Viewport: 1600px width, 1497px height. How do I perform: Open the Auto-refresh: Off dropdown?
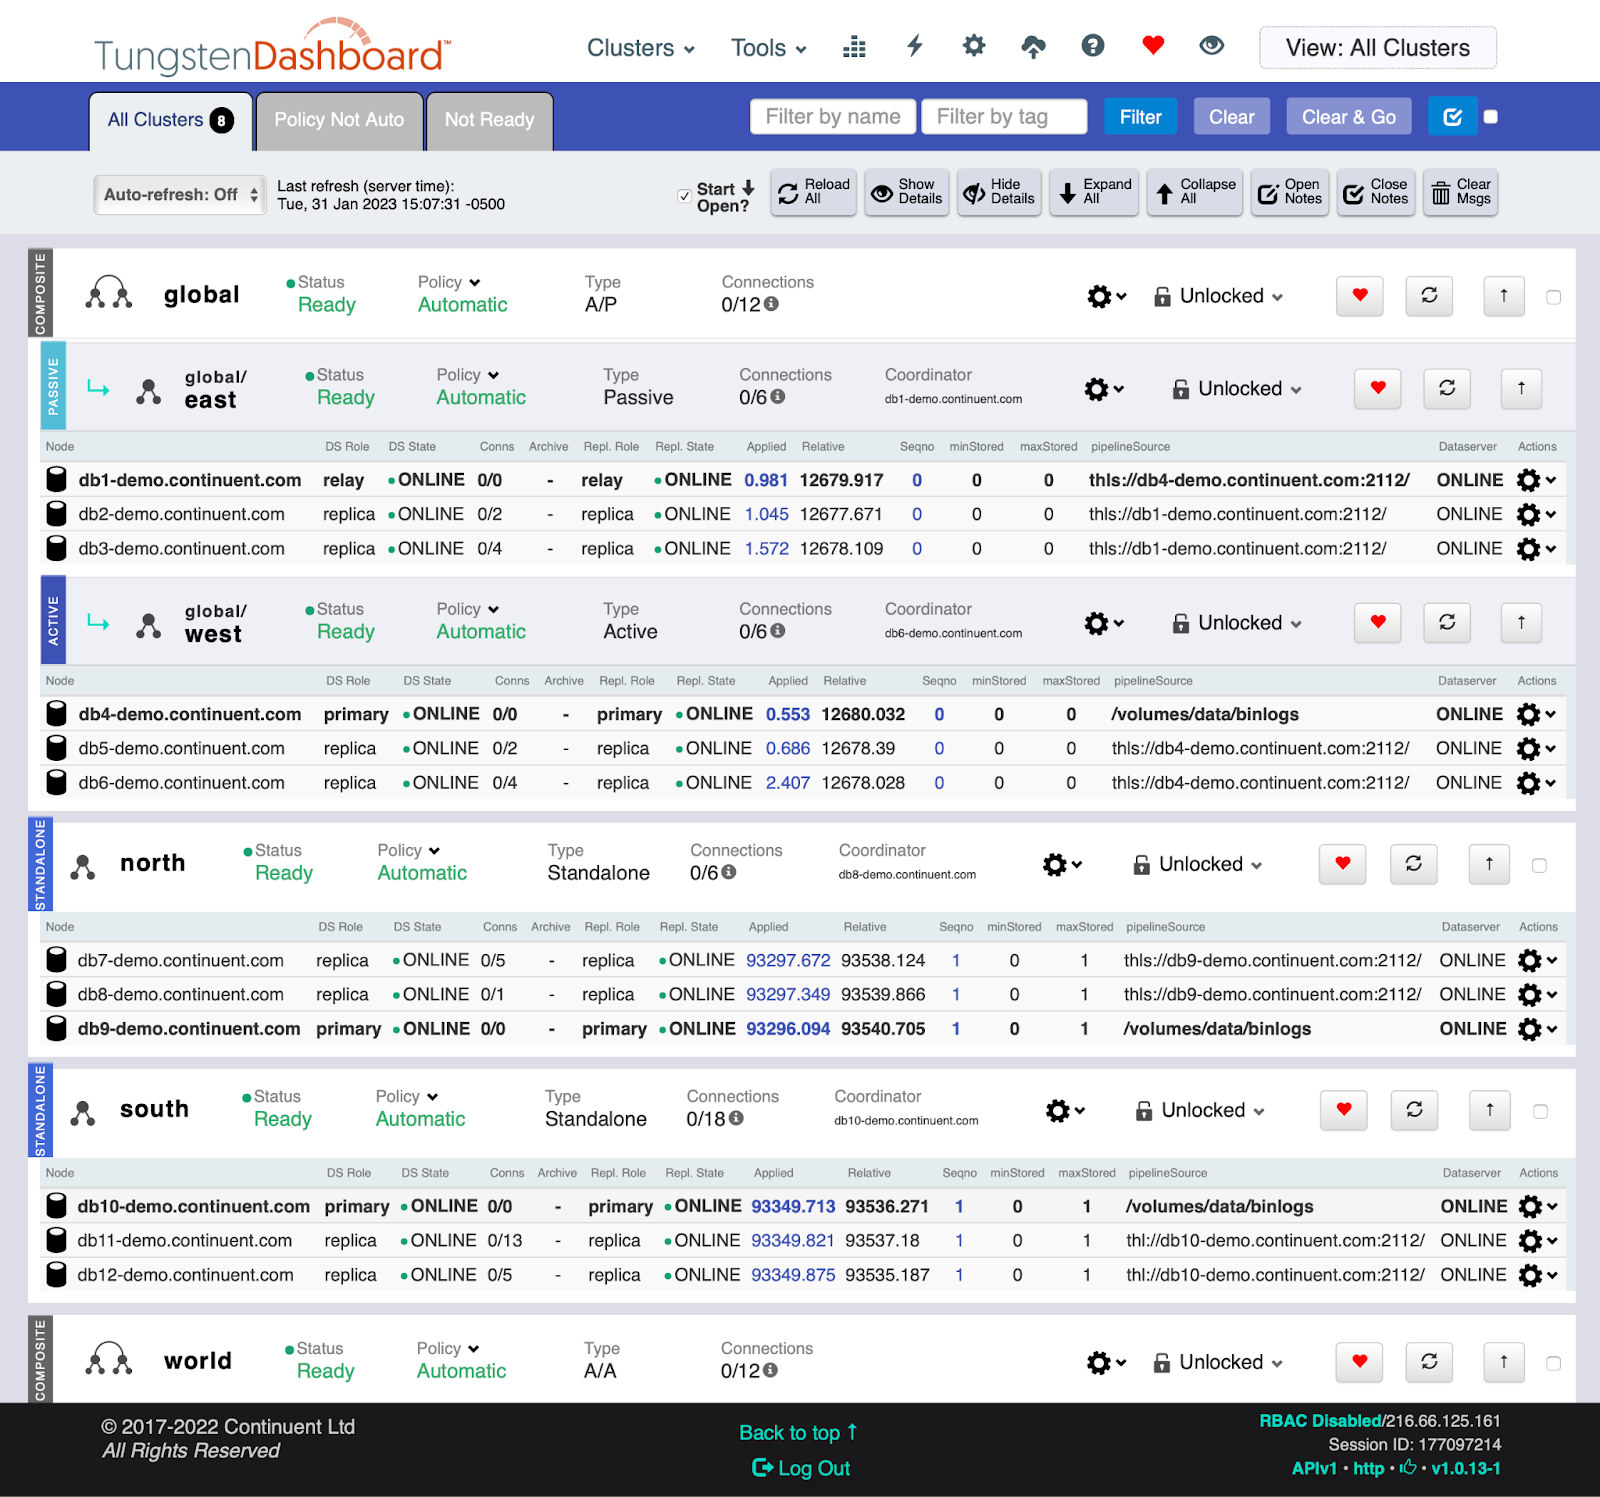pyautogui.click(x=180, y=195)
